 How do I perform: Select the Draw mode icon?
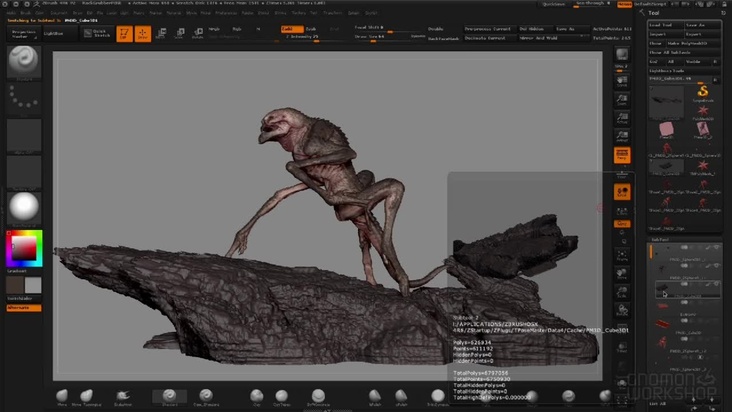pyautogui.click(x=143, y=34)
